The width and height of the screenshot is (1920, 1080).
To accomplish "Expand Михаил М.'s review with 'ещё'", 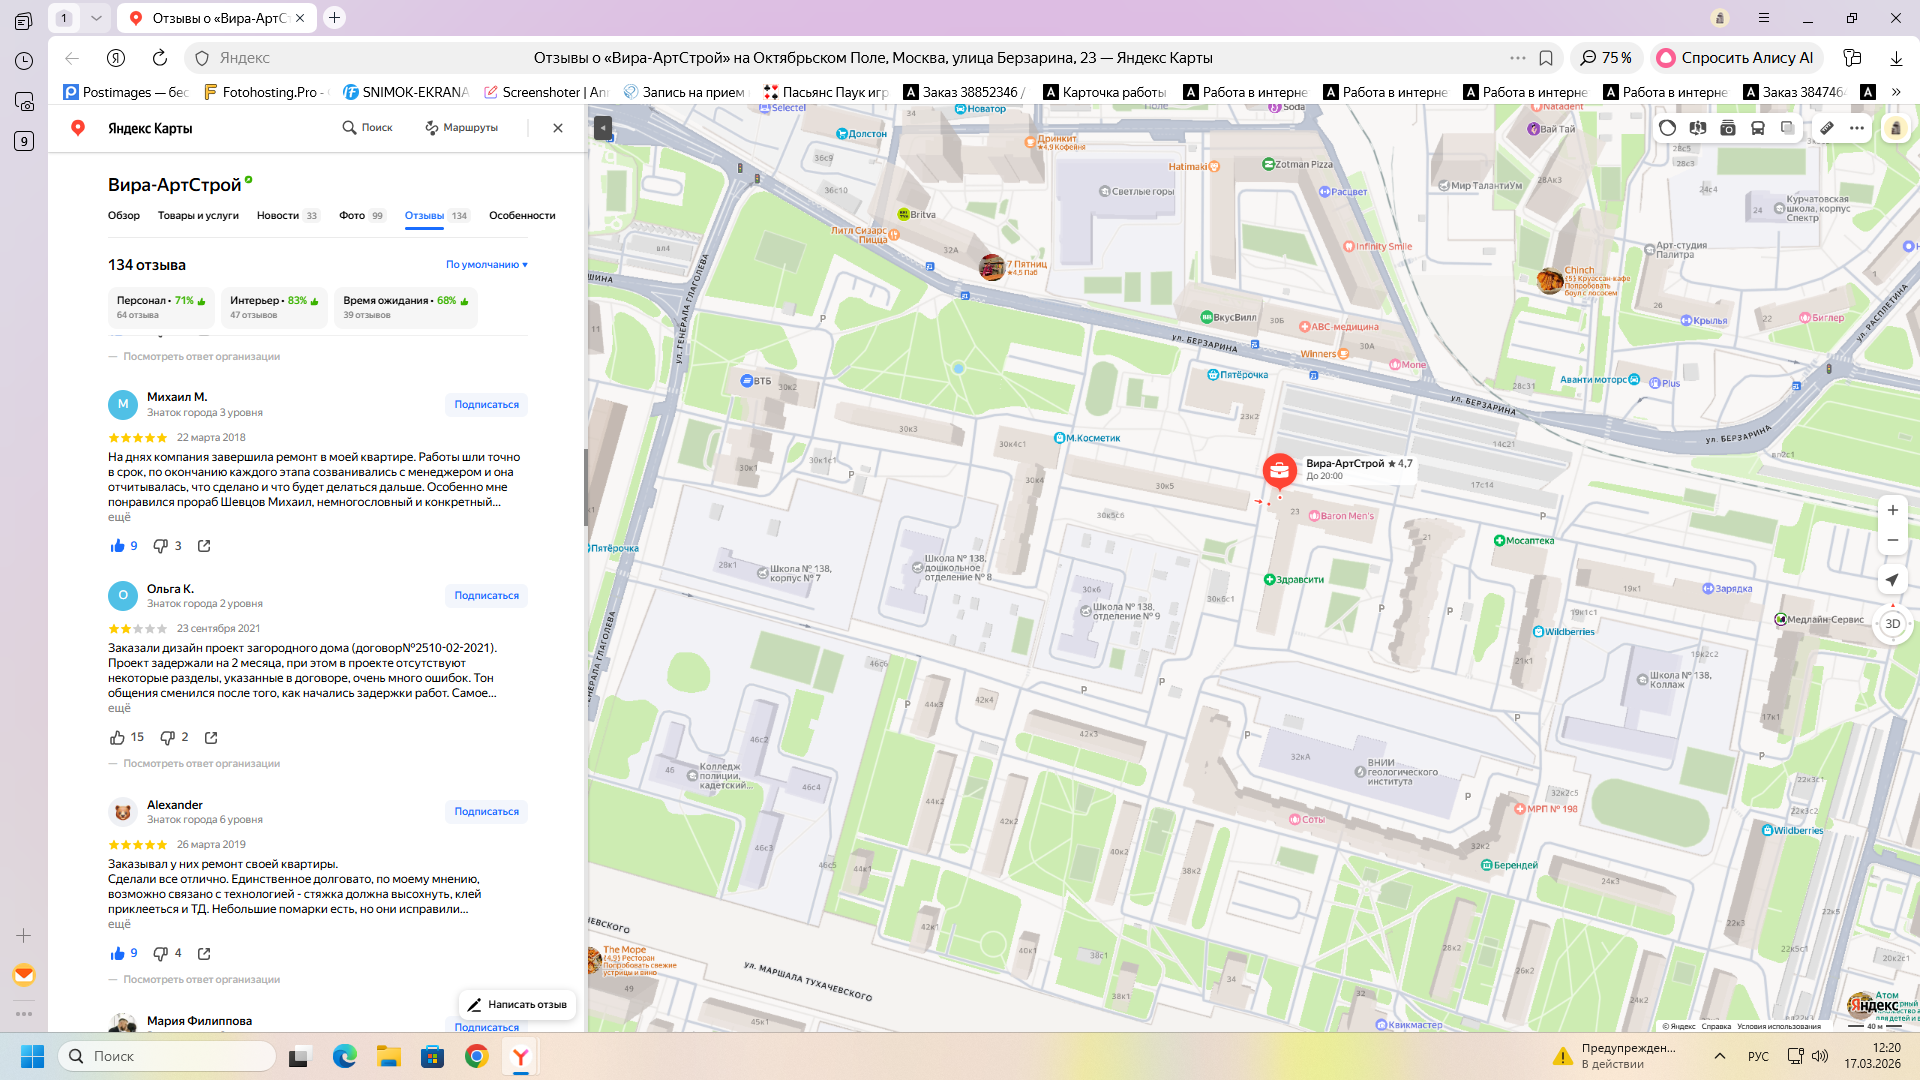I will click(119, 517).
